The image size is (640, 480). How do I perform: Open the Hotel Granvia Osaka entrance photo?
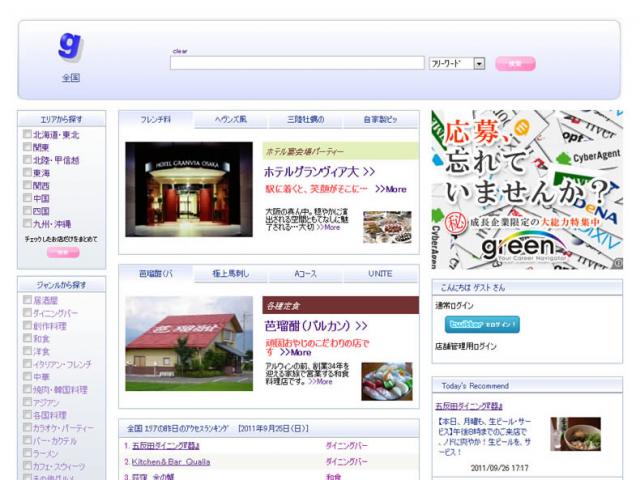point(189,189)
